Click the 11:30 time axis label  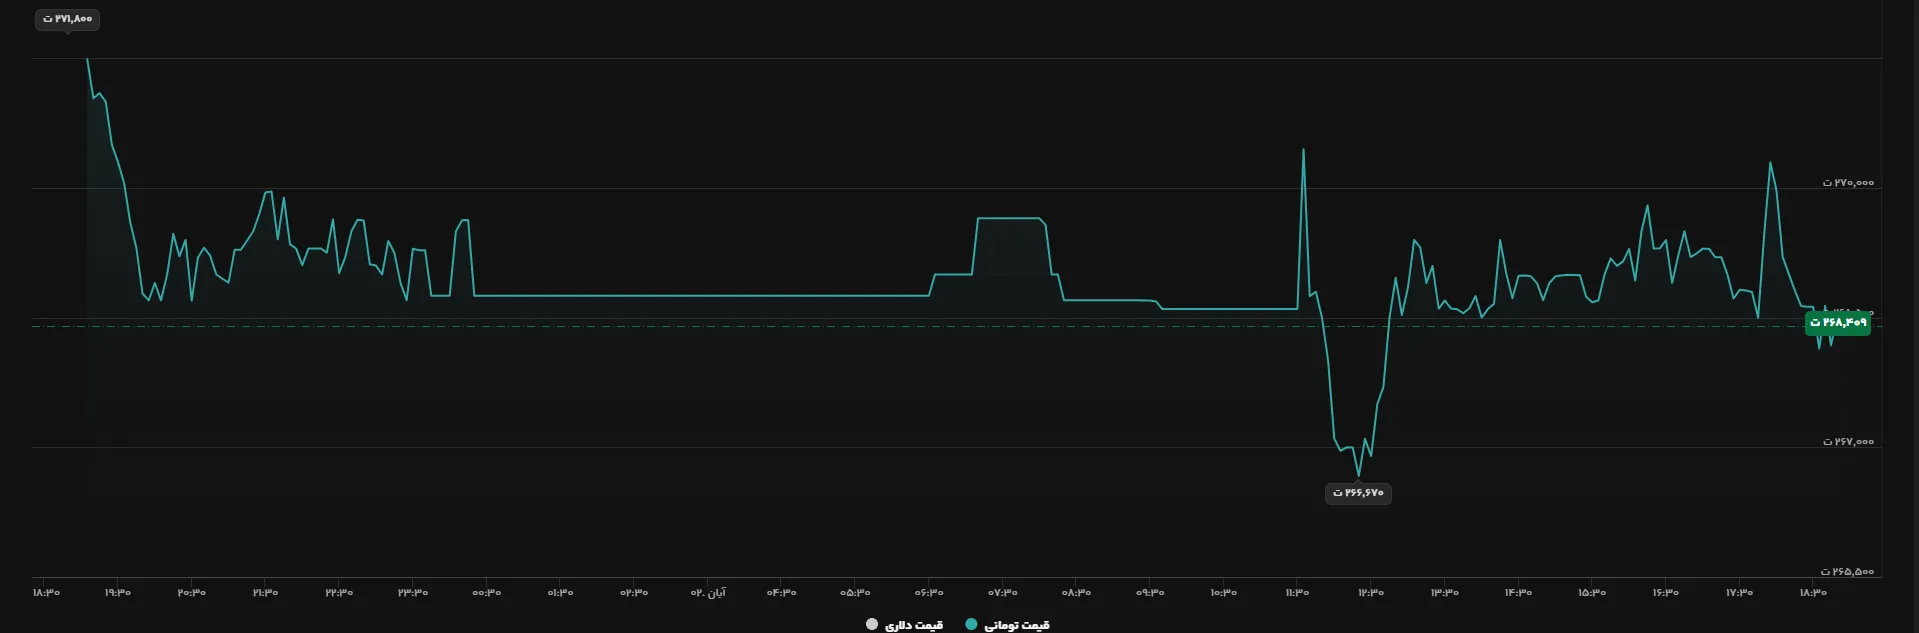point(1297,593)
